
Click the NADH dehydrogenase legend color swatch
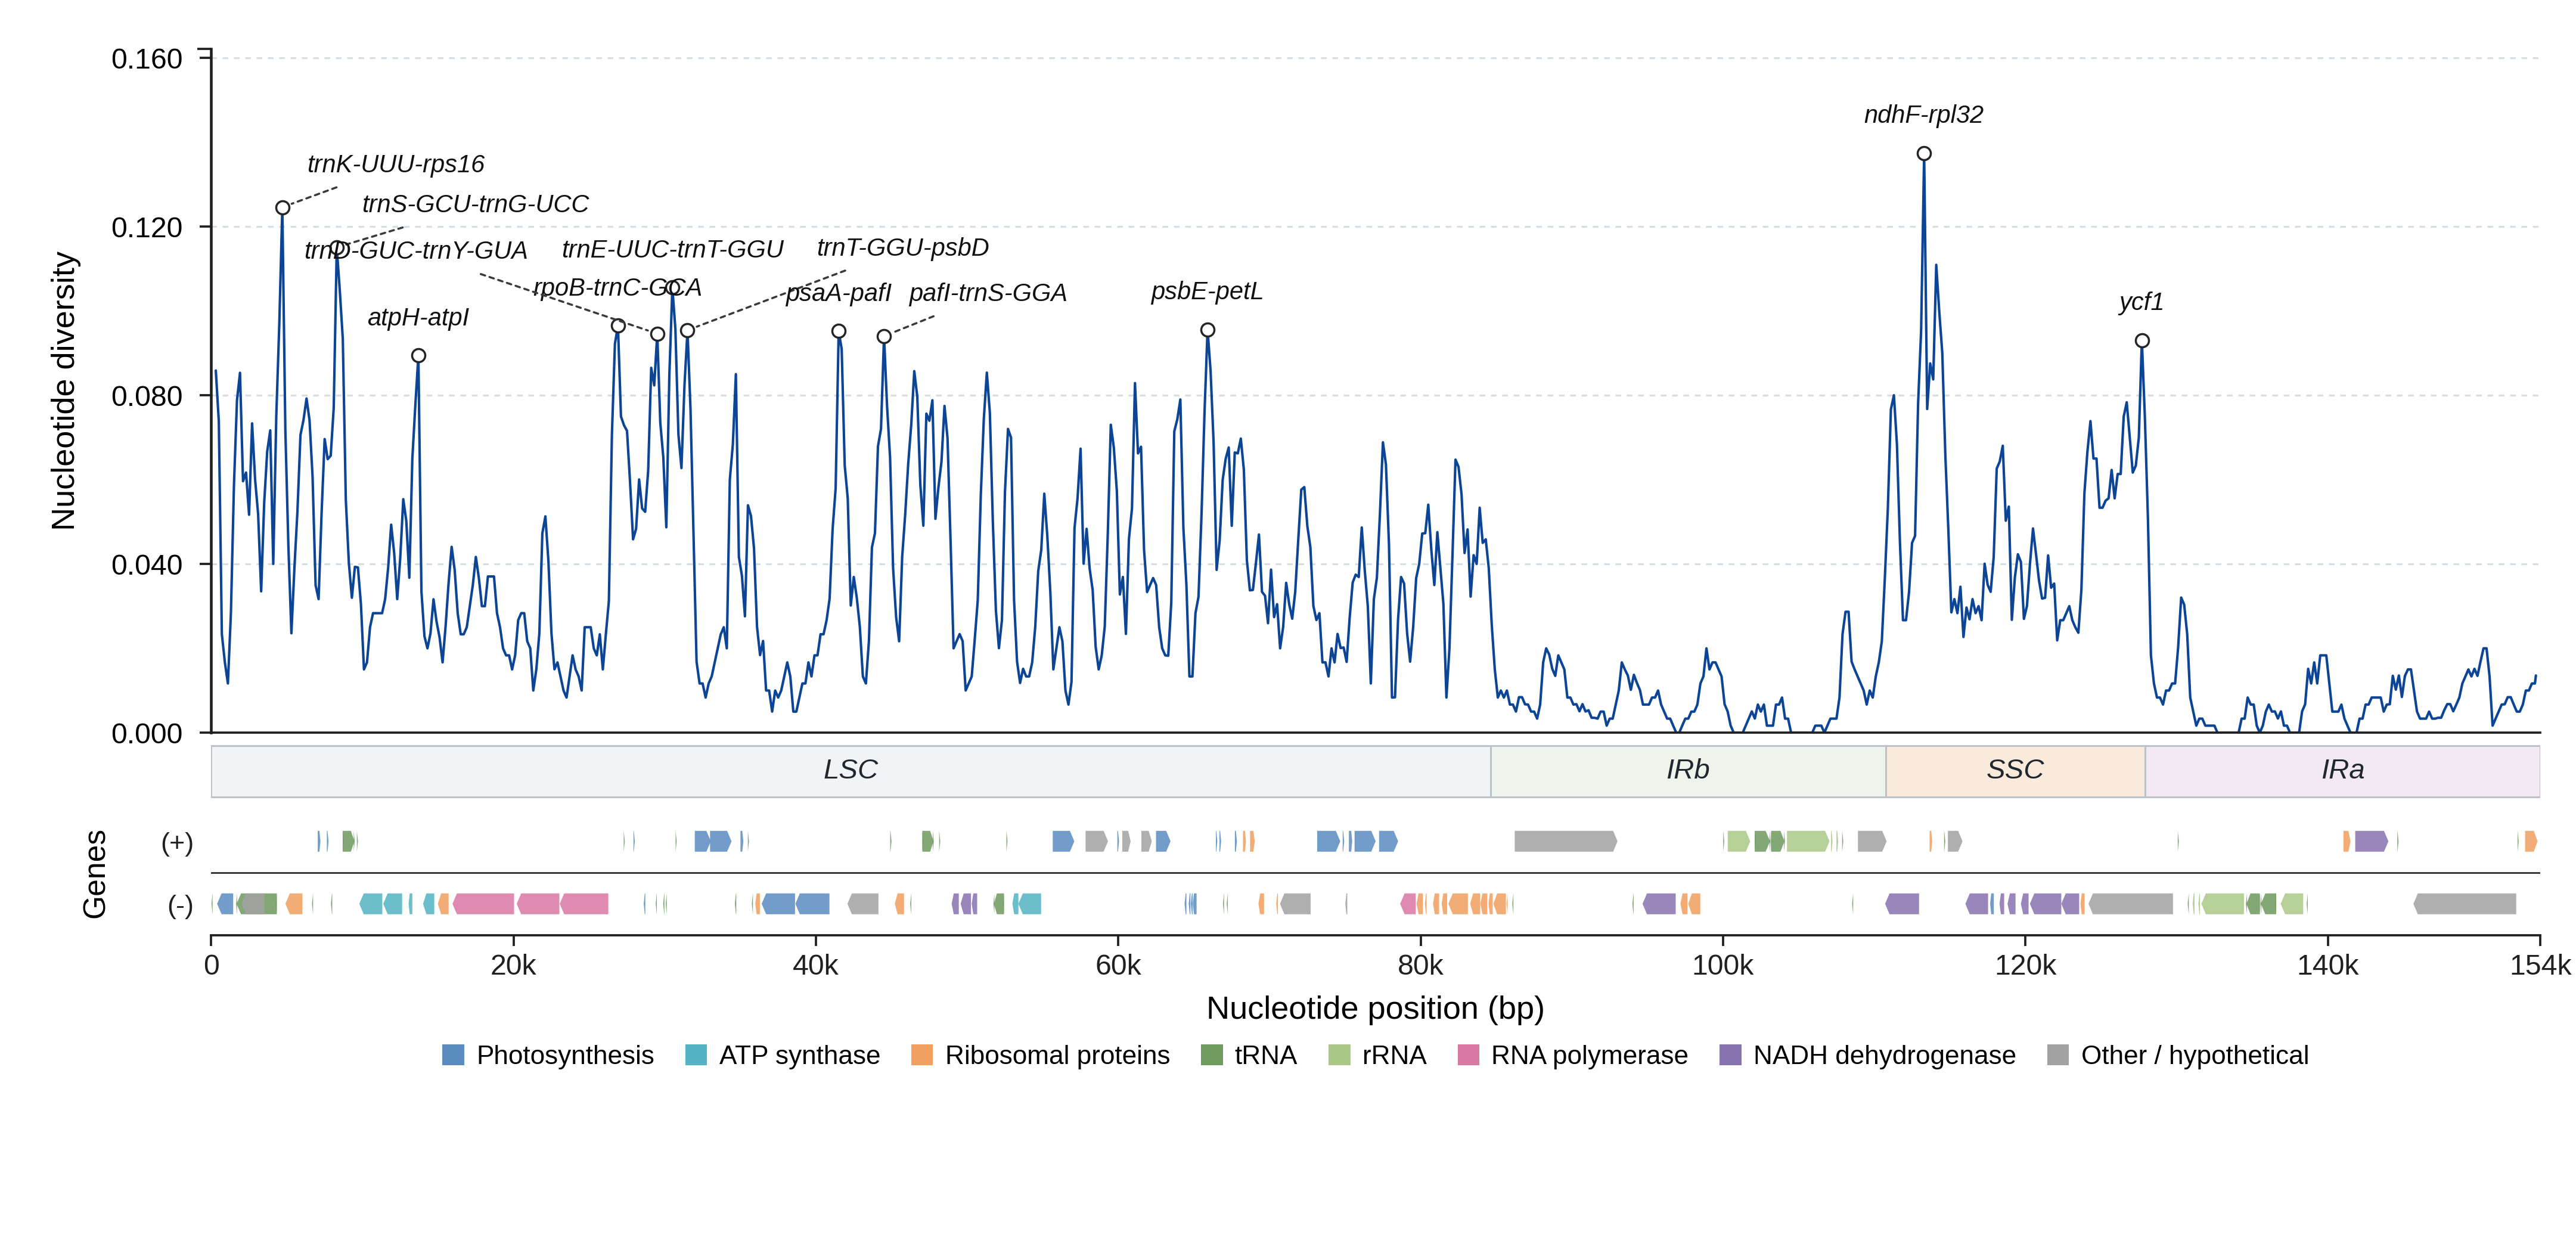click(x=1730, y=1055)
